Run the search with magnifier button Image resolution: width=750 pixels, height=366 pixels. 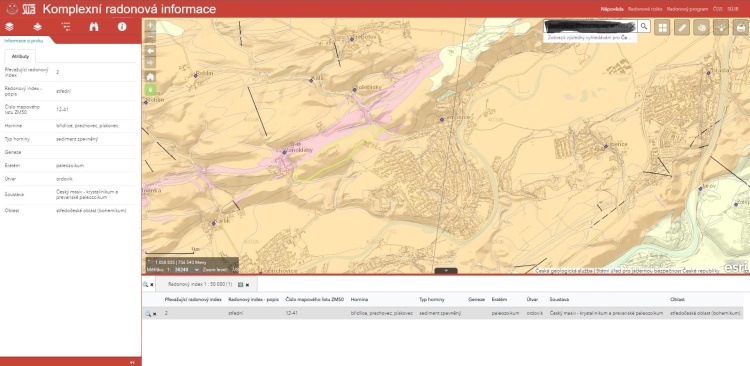point(644,26)
